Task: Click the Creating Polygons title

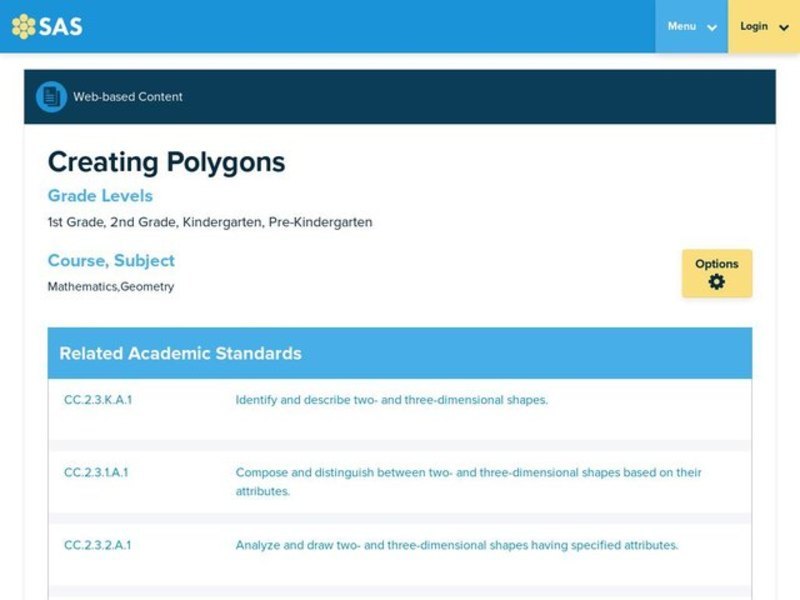Action: [x=165, y=162]
